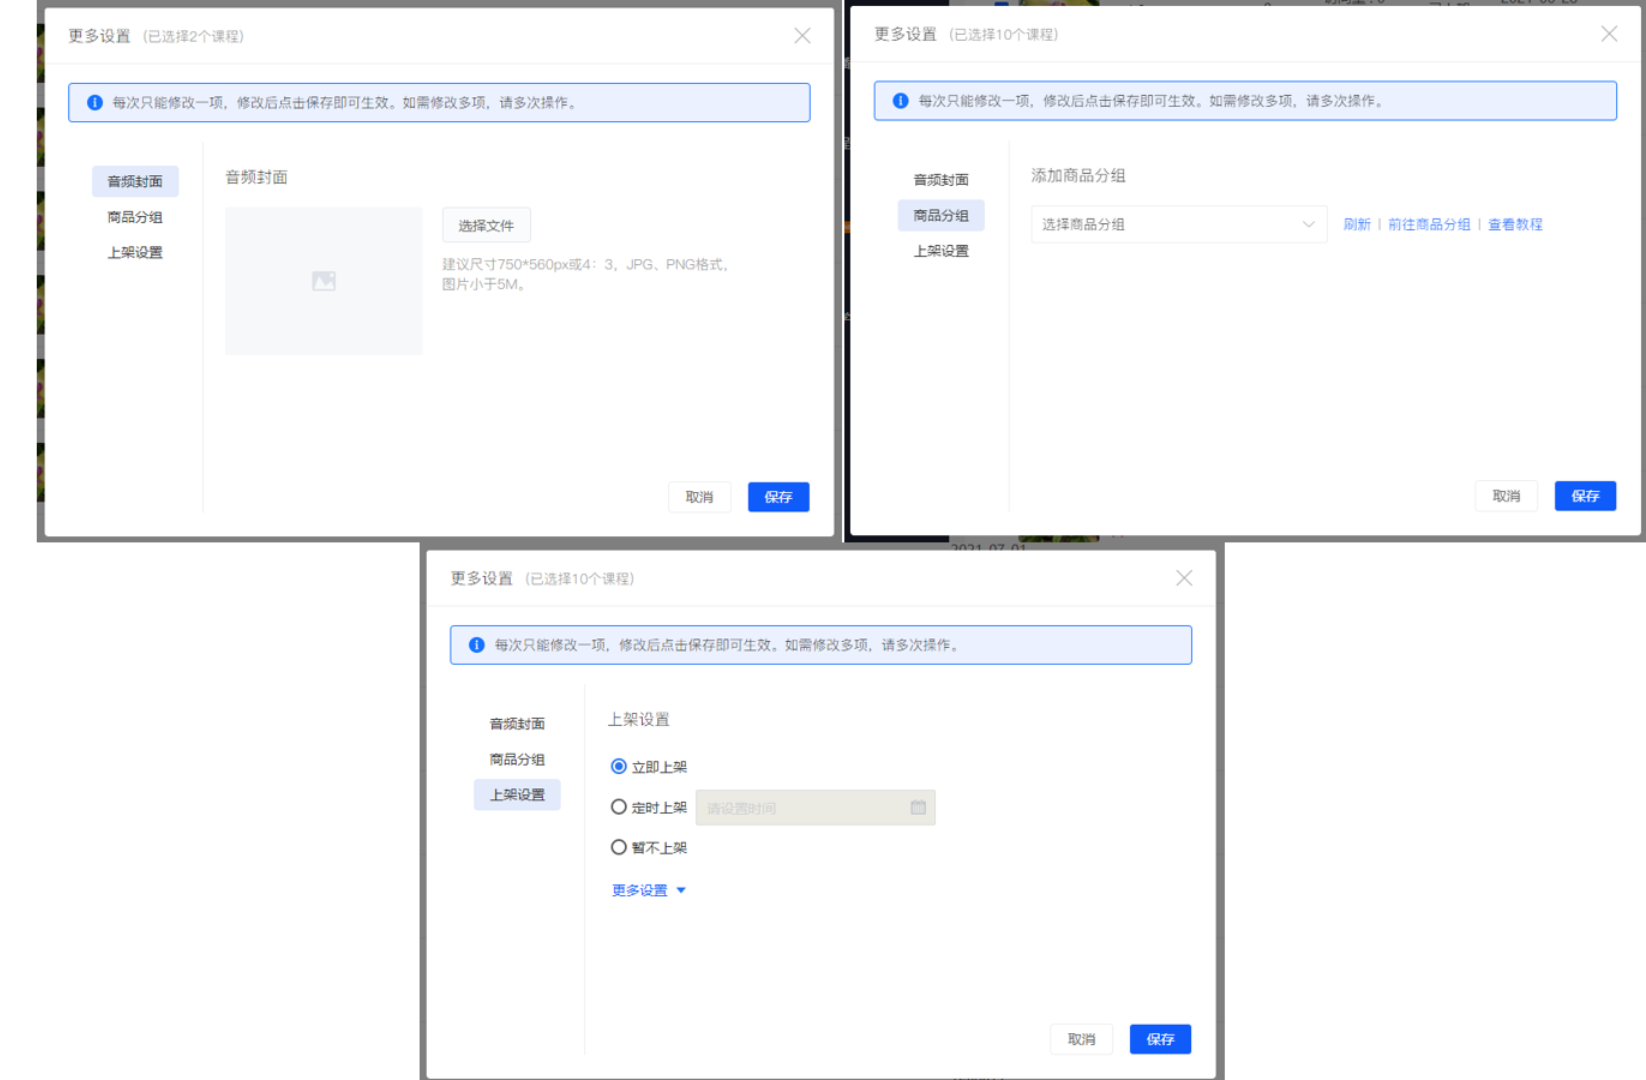Close the top-left 更多设置 dialog (2个课程)
The height and width of the screenshot is (1080, 1646).
tap(802, 36)
